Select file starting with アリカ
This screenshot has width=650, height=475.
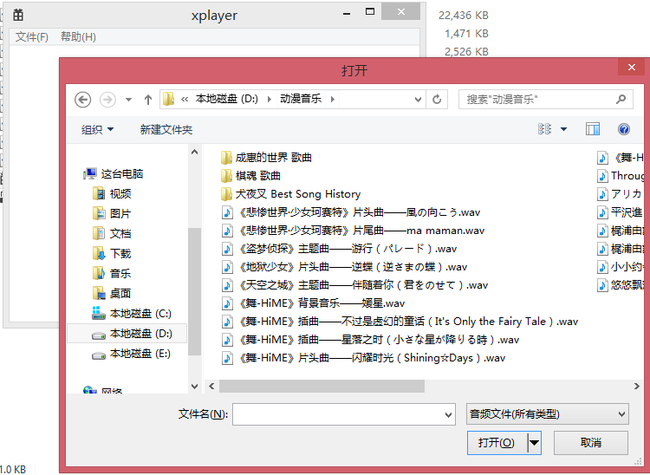point(621,194)
